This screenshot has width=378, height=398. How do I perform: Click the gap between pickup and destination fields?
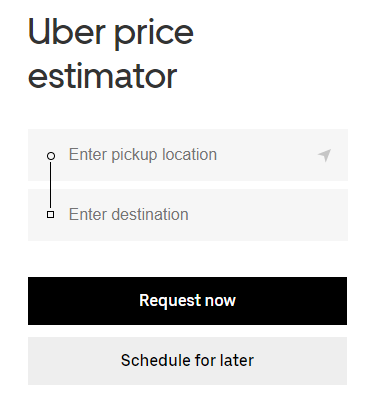(188, 185)
